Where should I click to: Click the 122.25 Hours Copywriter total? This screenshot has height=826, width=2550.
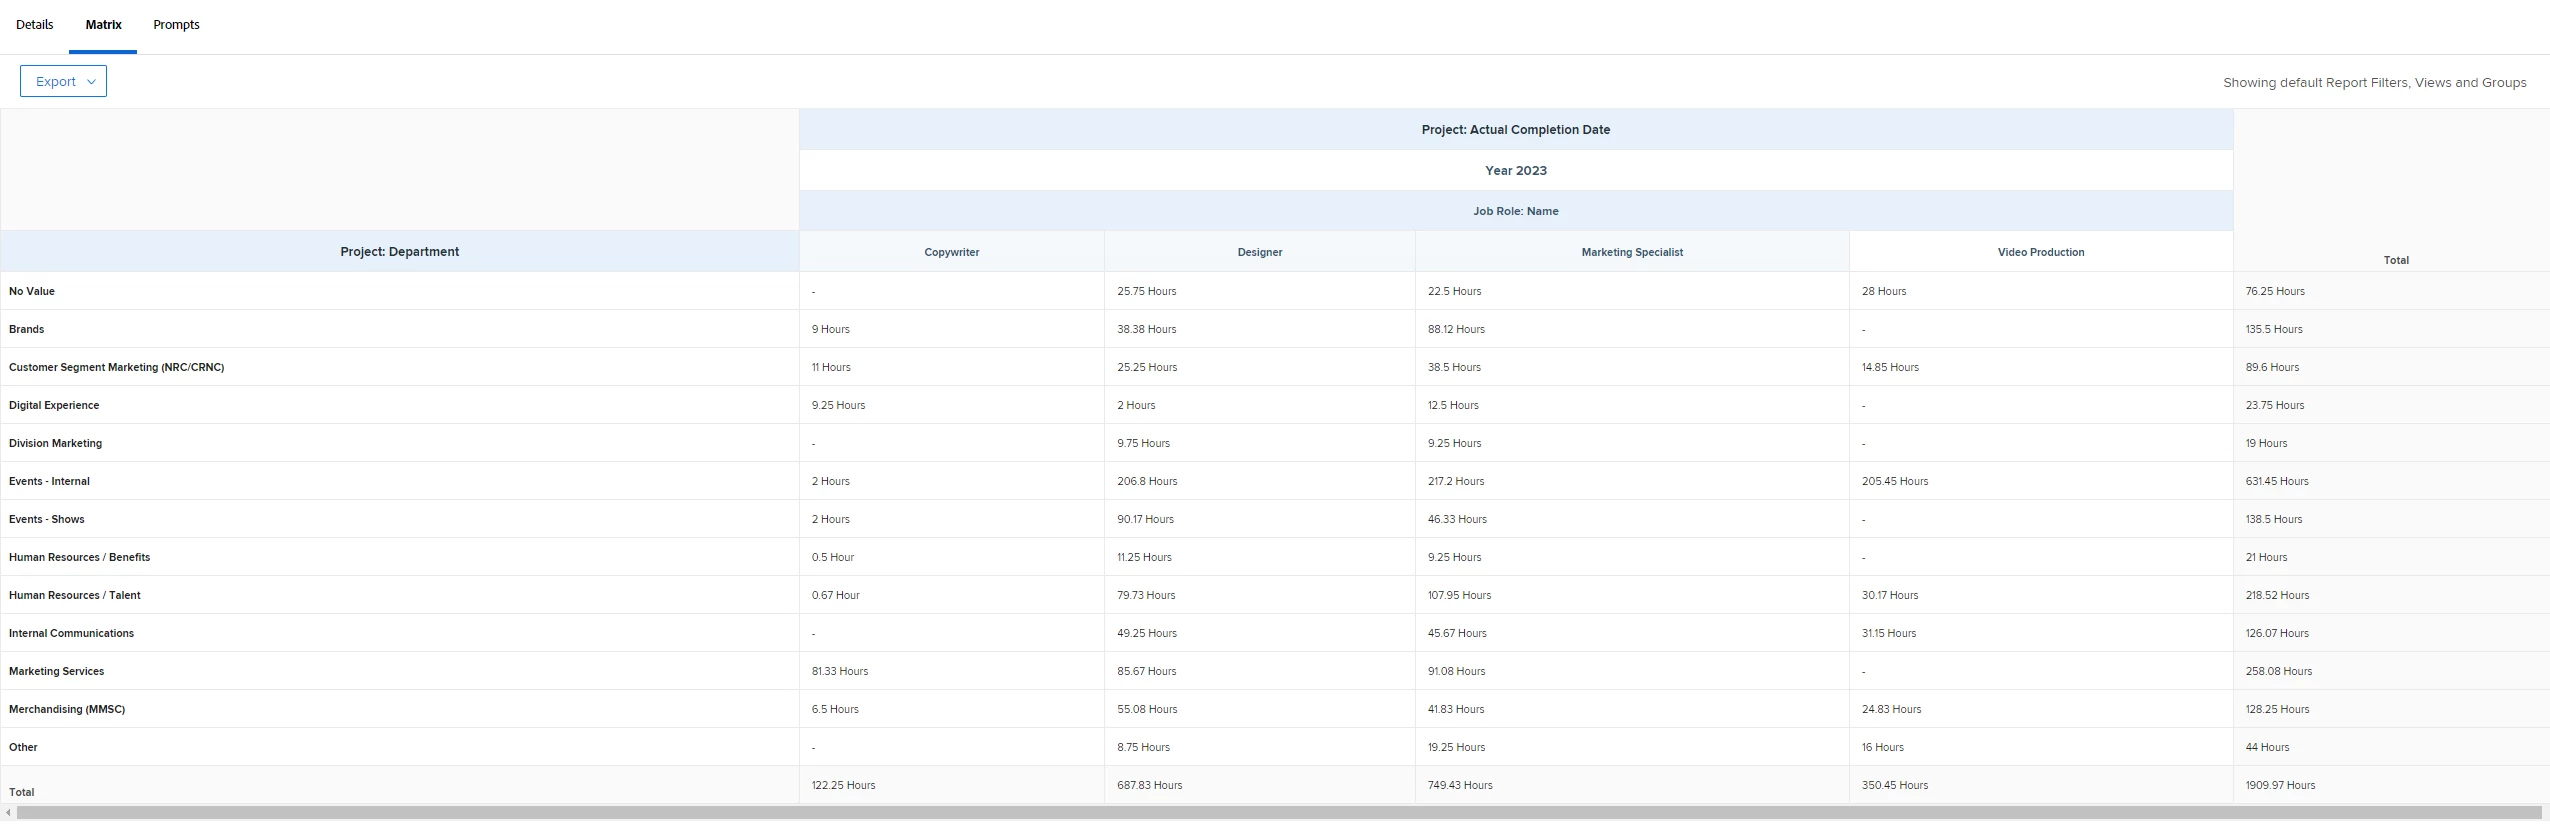(952, 785)
